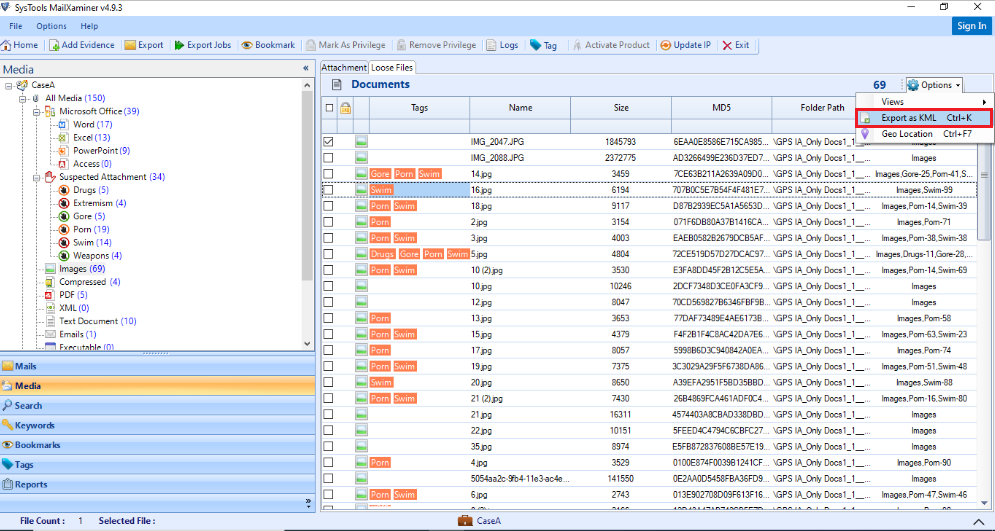Open the Keywords navigation section
Viewport: 995px width, 531px height.
click(x=157, y=425)
